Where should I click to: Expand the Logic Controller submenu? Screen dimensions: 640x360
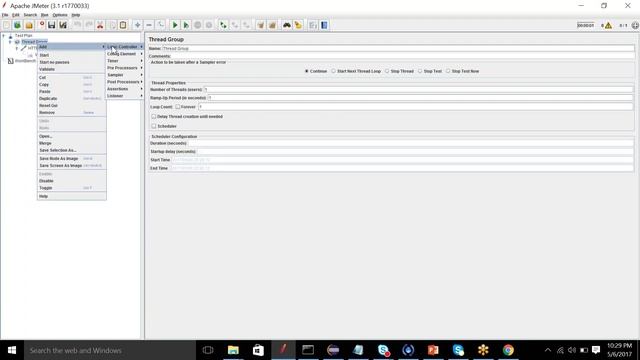click(125, 47)
